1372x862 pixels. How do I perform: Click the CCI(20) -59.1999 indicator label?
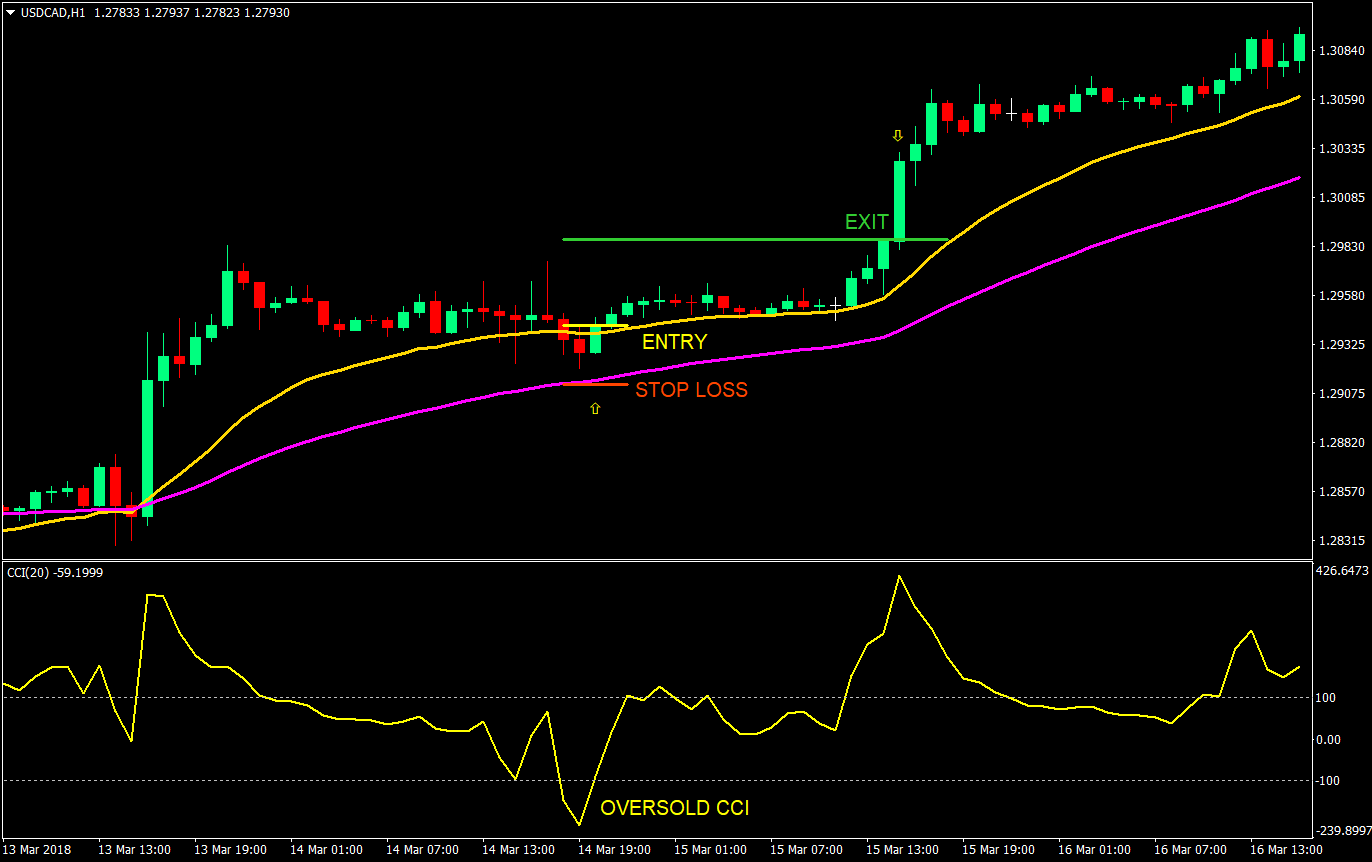(55, 573)
